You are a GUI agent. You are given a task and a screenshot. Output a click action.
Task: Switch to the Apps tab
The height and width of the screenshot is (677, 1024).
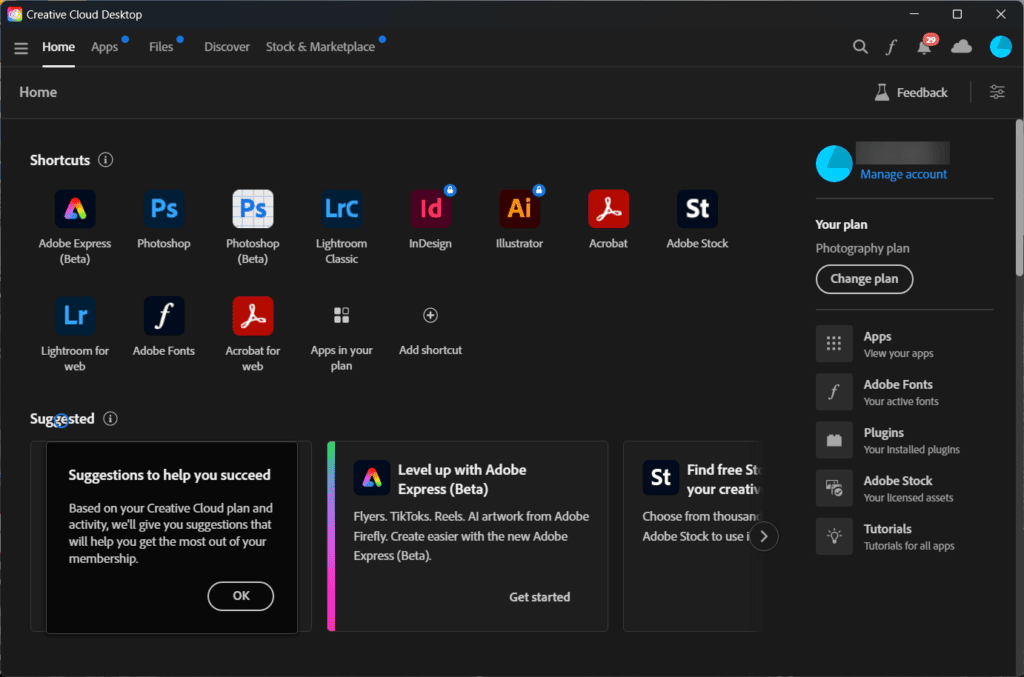(x=104, y=47)
